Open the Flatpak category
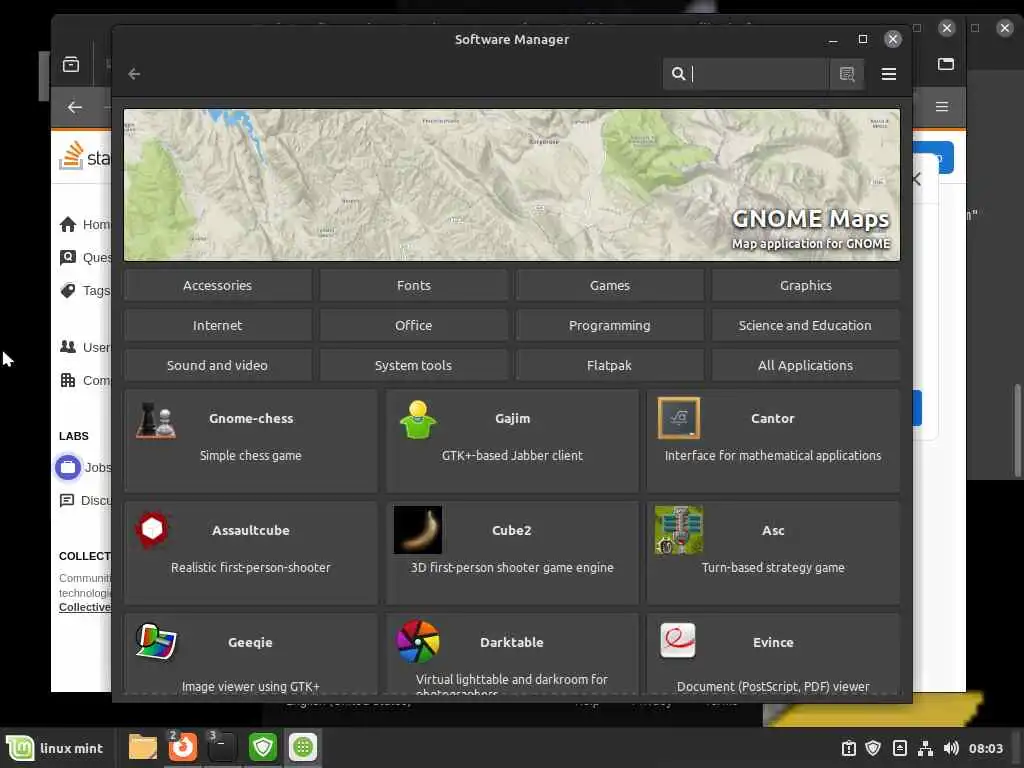The width and height of the screenshot is (1024, 768). pyautogui.click(x=609, y=365)
